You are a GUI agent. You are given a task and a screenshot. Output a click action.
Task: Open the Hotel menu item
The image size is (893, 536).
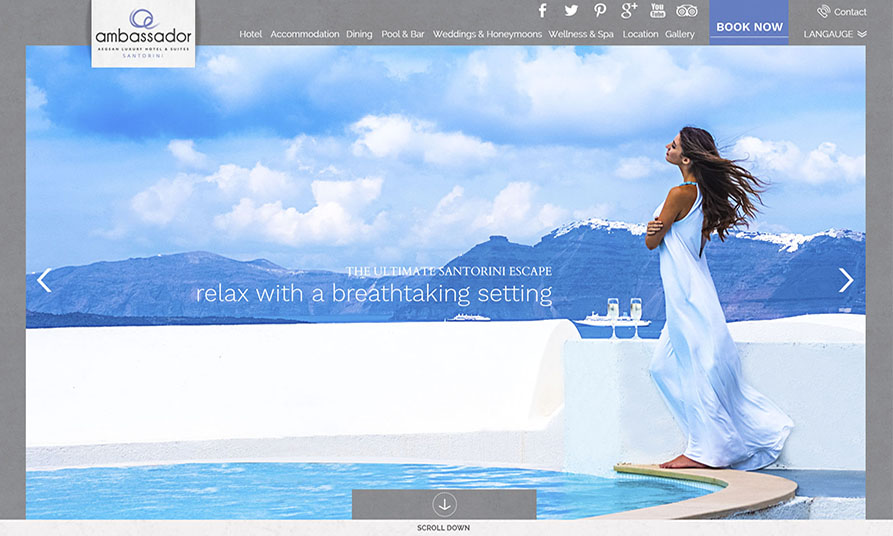250,34
